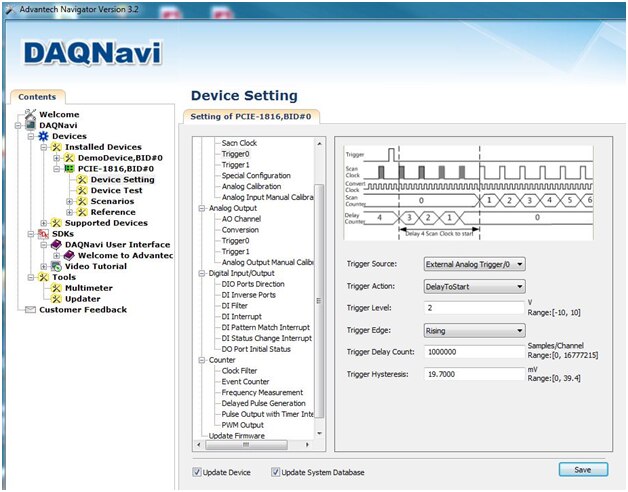
Task: Select the Setting of PCIE-1816,BID#0 tab
Action: point(251,117)
